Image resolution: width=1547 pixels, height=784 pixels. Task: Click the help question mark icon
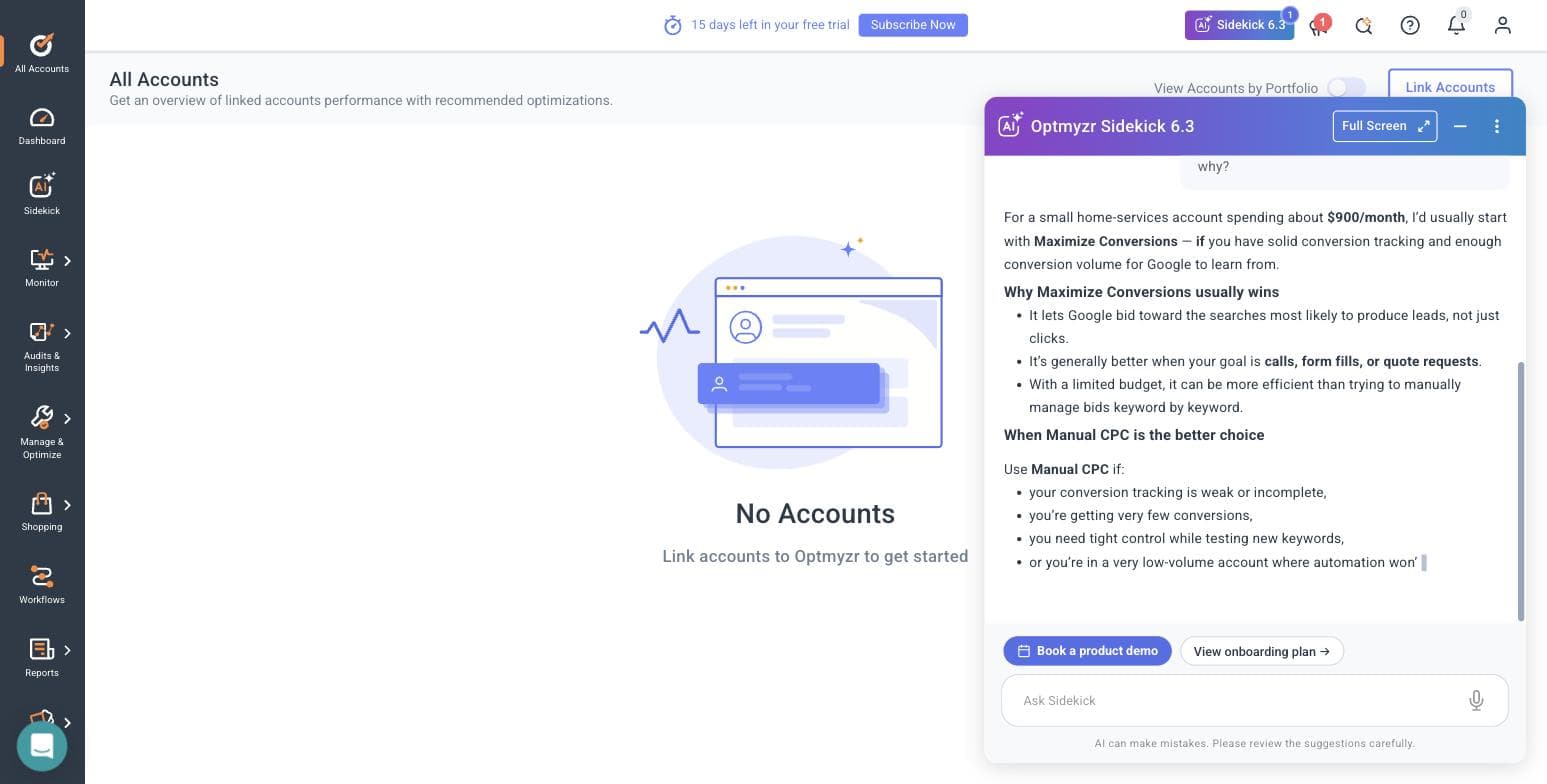[1410, 25]
